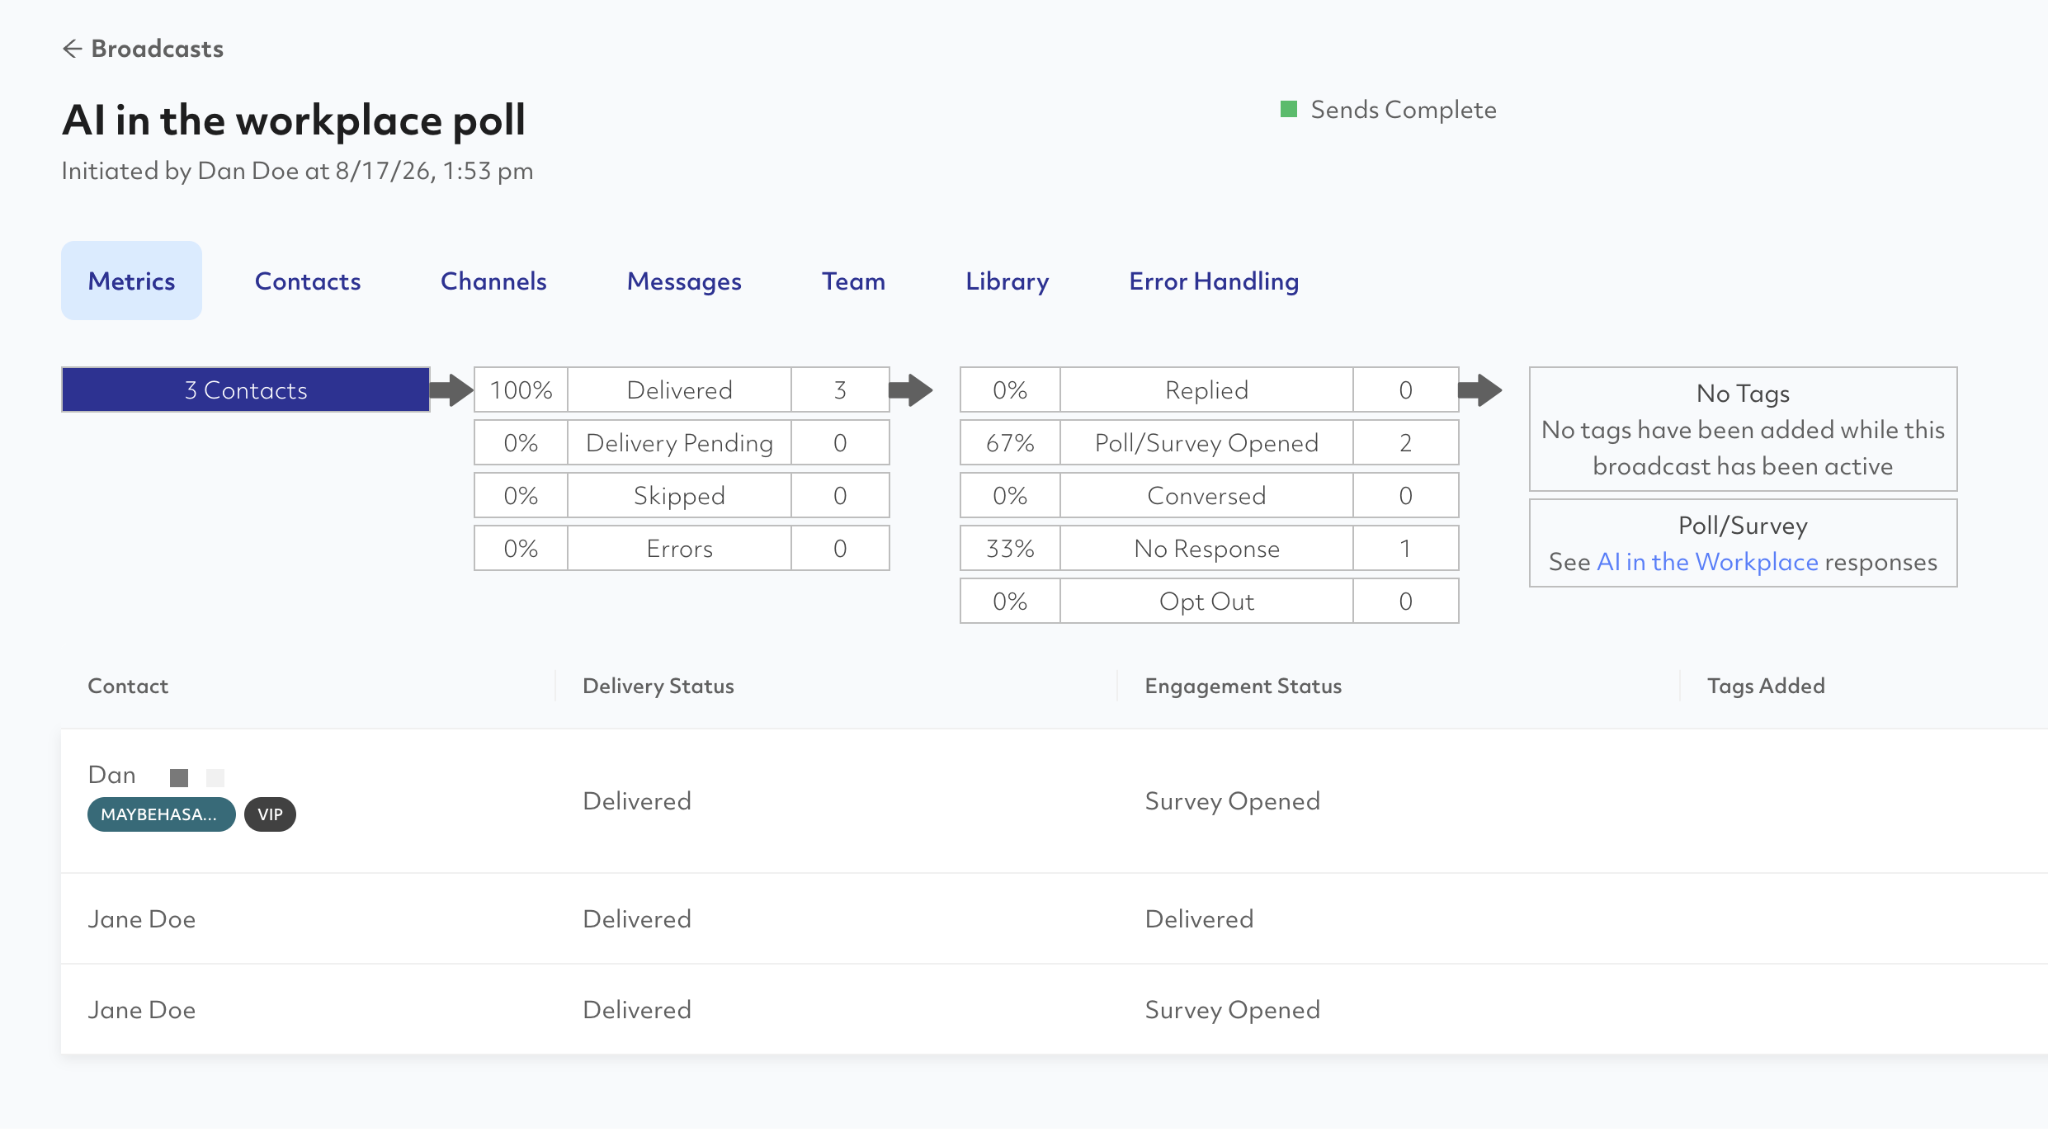Click the Broadcasts back link
2048x1129 pixels.
[157, 49]
